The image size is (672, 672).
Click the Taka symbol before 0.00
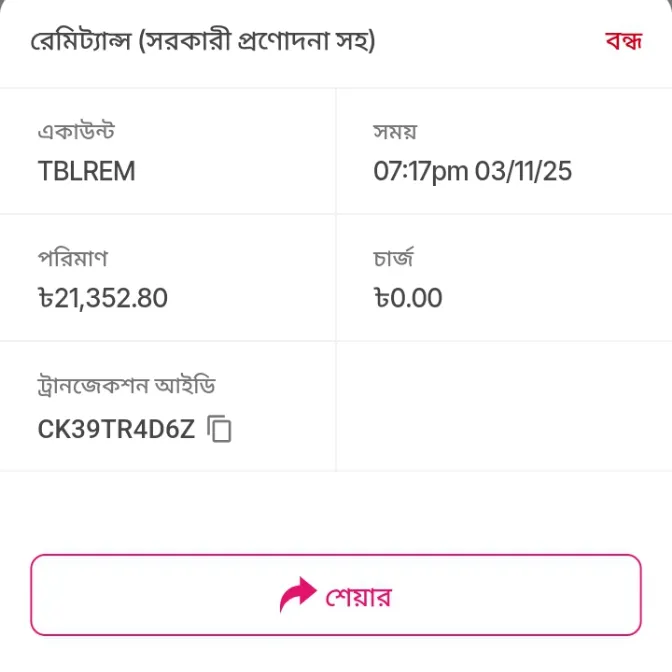pos(381,298)
